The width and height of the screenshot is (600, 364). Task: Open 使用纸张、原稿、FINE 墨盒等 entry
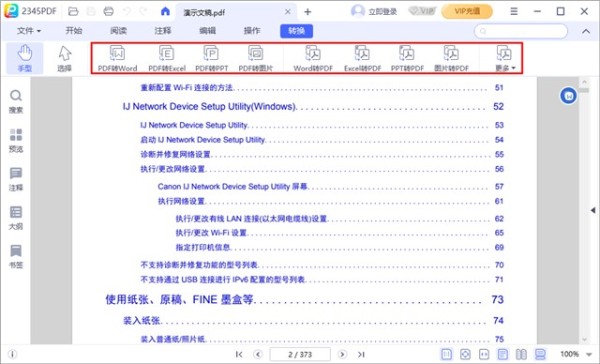click(179, 299)
